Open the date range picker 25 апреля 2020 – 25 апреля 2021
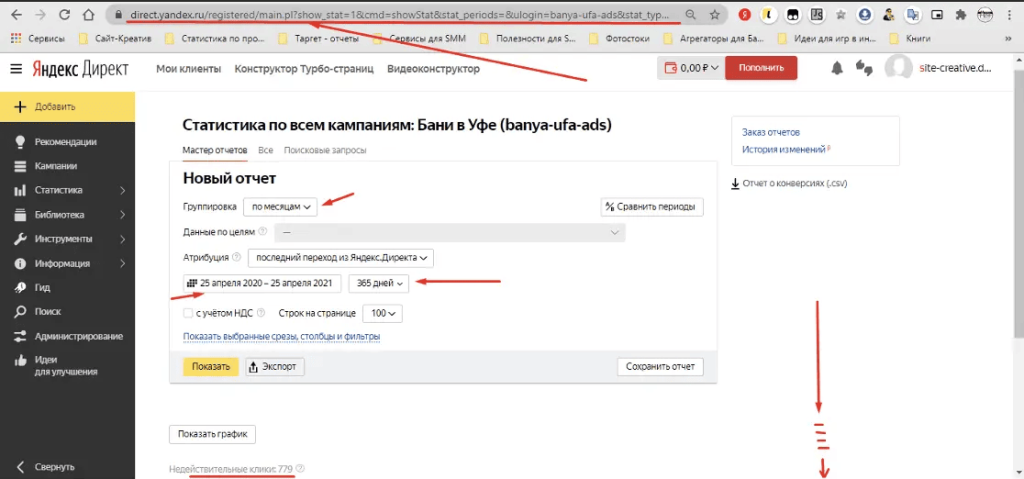Image resolution: width=1024 pixels, height=479 pixels. (x=262, y=283)
